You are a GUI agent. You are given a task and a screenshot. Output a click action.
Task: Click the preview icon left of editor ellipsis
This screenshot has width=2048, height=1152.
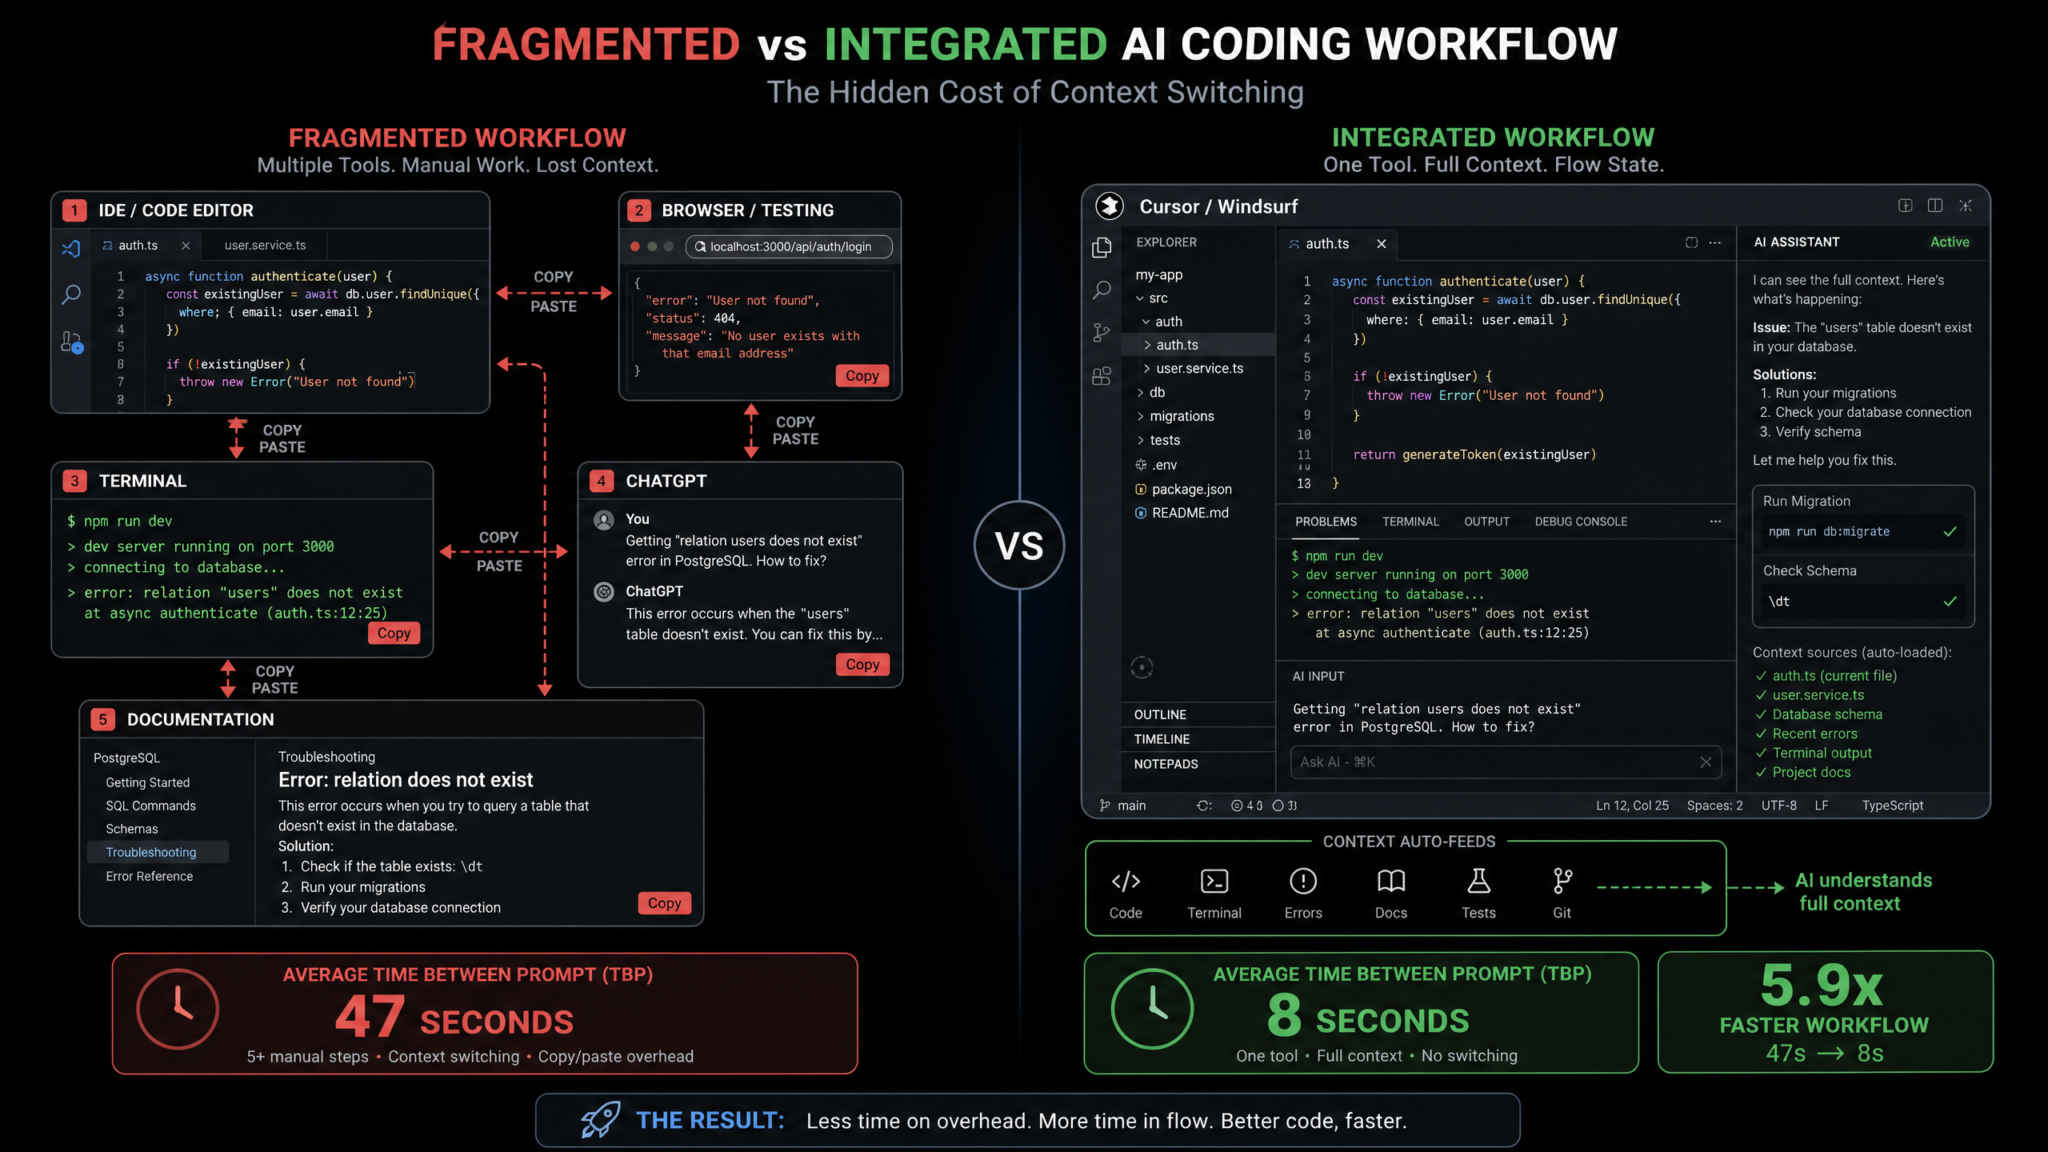click(x=1691, y=243)
